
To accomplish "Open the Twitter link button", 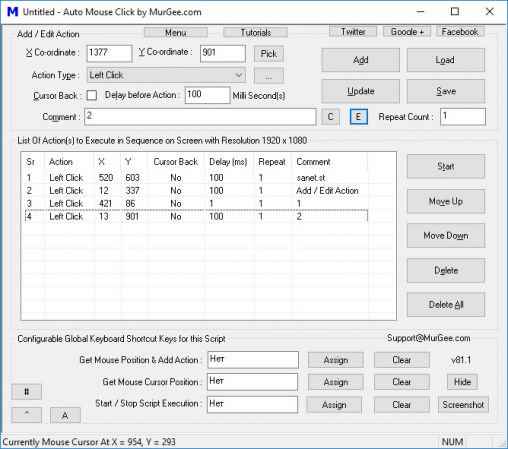I will (353, 32).
